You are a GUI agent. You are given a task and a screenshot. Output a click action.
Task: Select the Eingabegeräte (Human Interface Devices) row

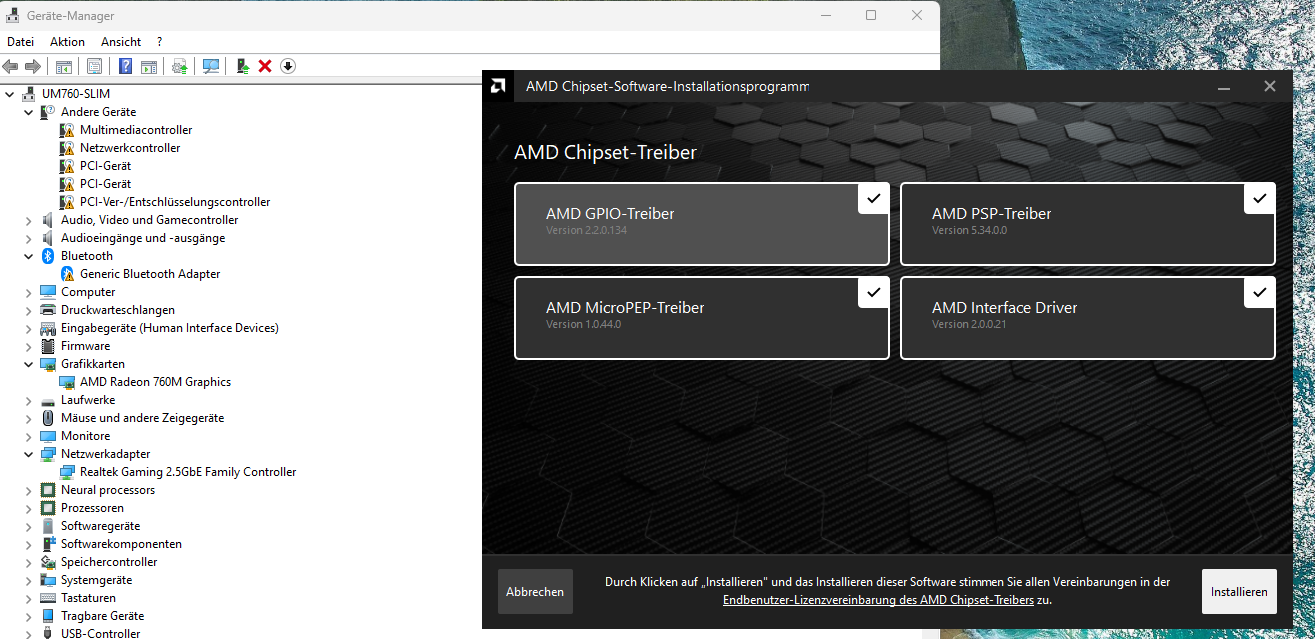[x=169, y=328]
